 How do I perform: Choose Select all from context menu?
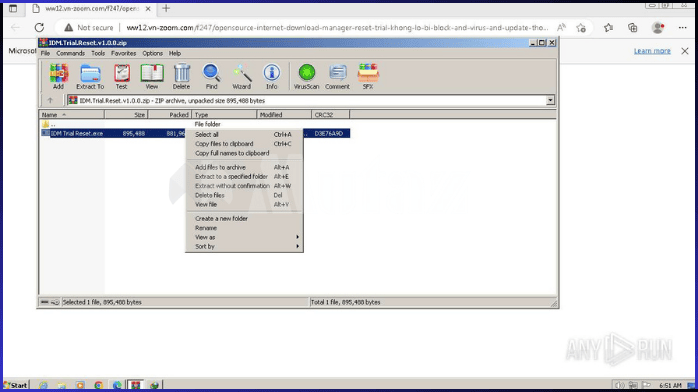[244, 134]
